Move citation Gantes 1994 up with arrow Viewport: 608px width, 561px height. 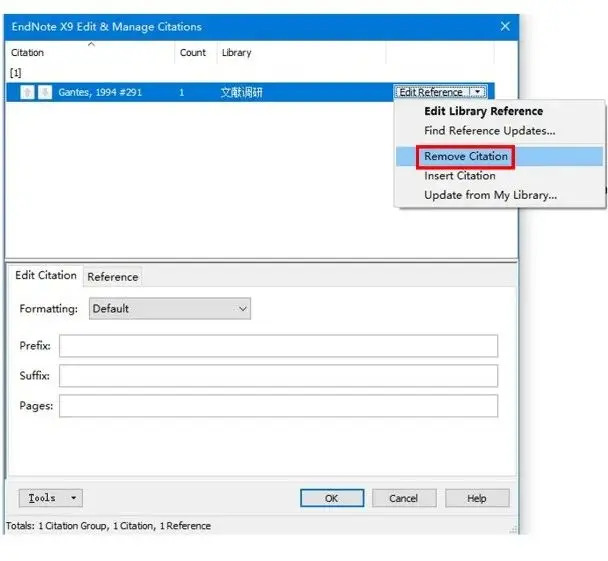(x=27, y=92)
